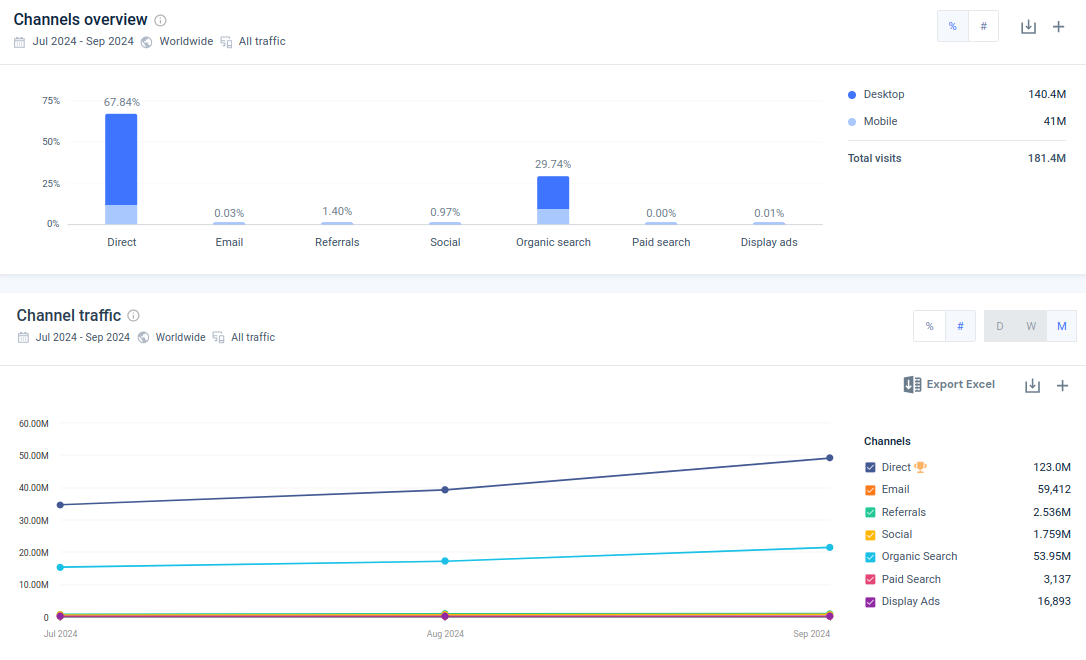Image resolution: width=1086 pixels, height=660 pixels.
Task: Click the Direct 123.0M value
Action: [1052, 467]
